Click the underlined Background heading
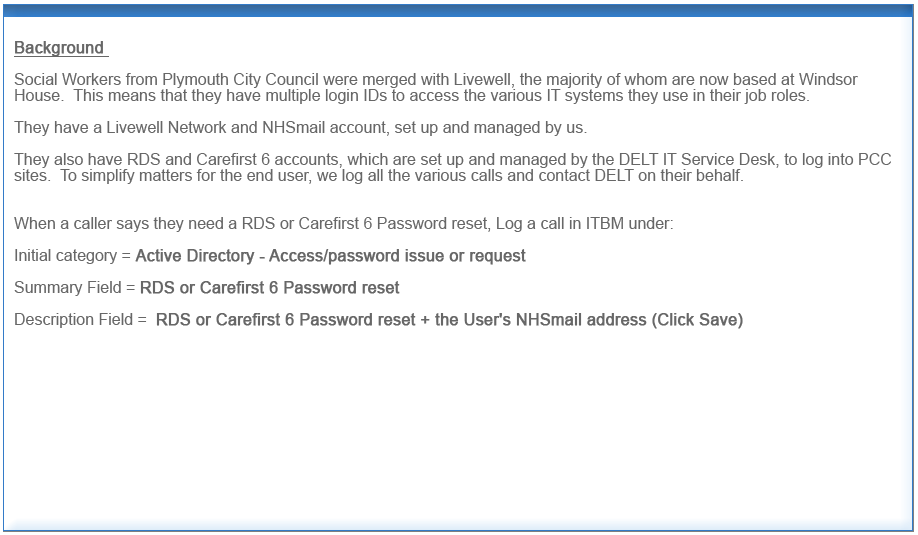Viewport: 918px width, 535px height. click(61, 48)
